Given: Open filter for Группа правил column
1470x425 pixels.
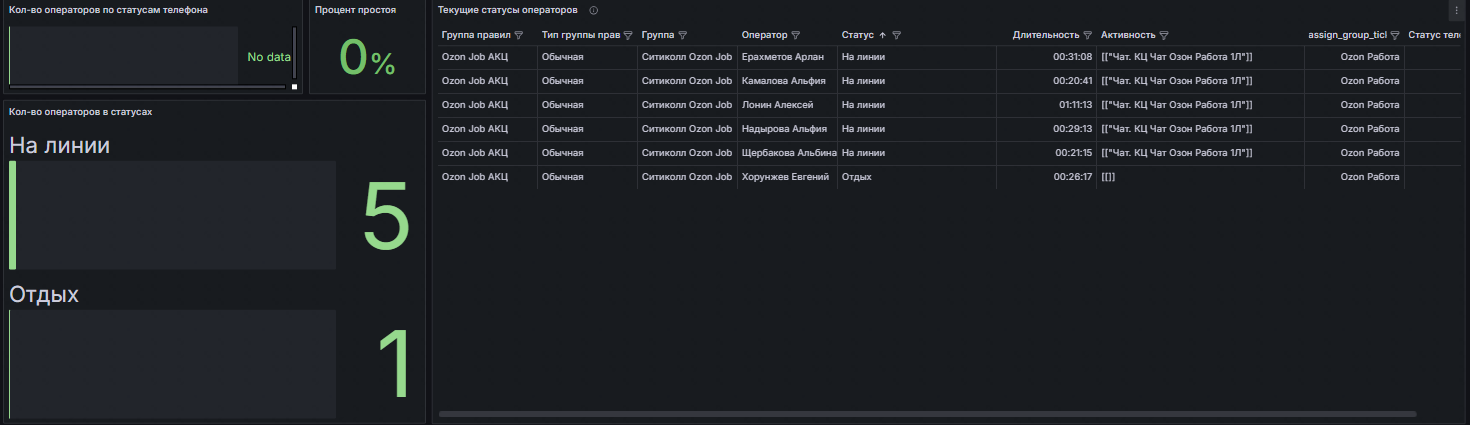Looking at the screenshot, I should click(518, 35).
